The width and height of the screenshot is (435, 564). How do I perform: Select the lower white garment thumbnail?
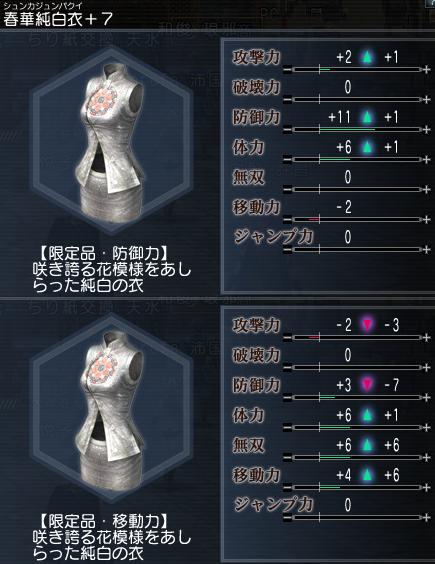tap(112, 410)
